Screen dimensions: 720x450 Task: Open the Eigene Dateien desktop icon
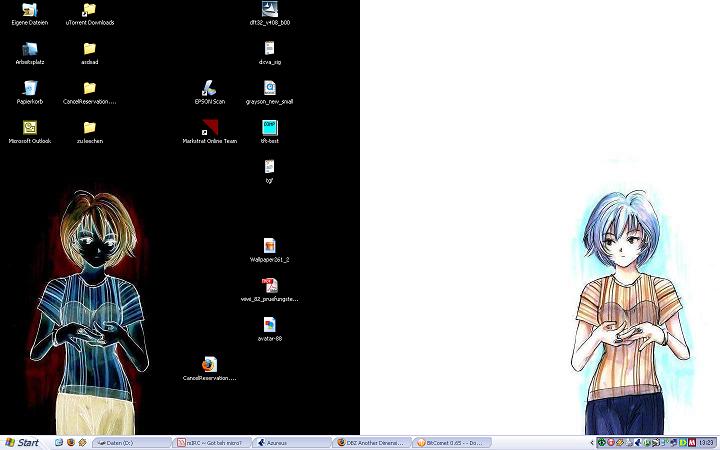pos(29,13)
